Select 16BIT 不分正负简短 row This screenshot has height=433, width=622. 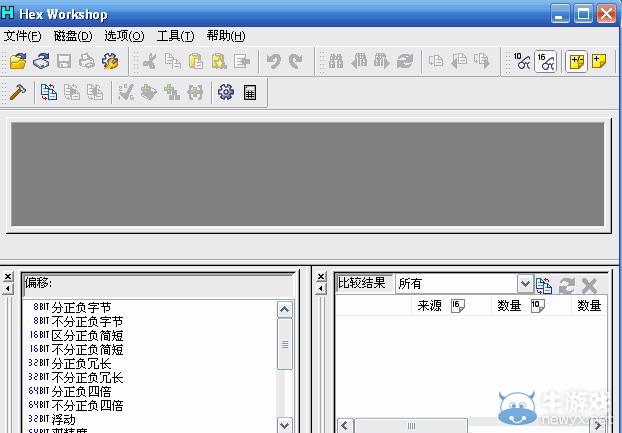tap(150, 350)
